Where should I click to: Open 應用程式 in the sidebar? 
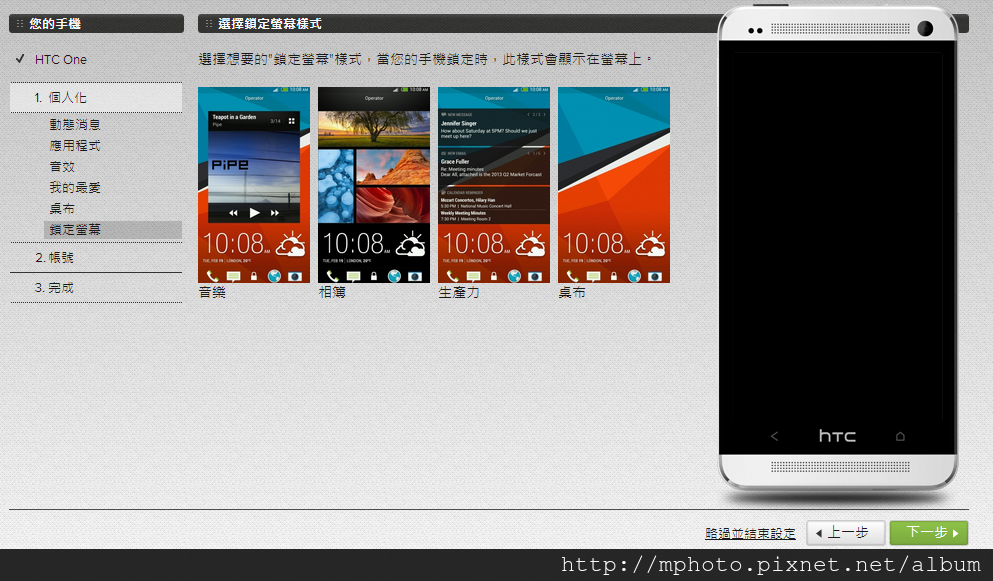pos(75,146)
